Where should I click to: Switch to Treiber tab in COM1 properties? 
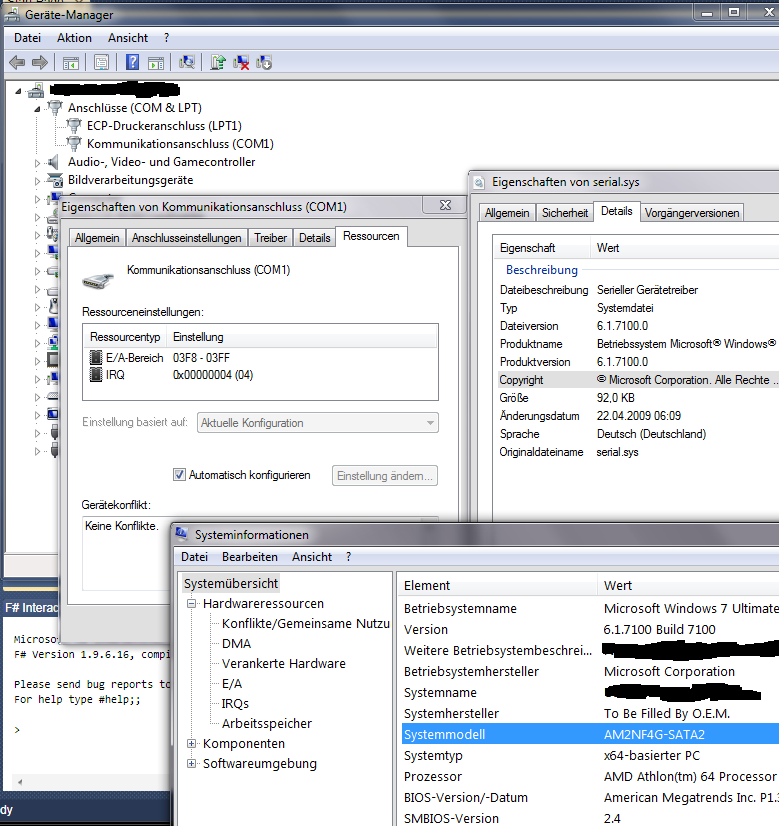270,238
